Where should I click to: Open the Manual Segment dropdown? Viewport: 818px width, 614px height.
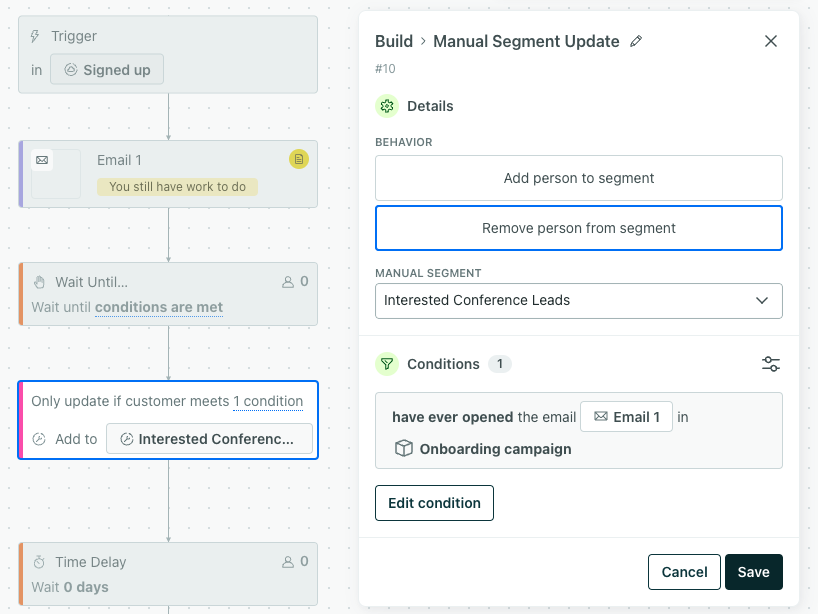579,300
